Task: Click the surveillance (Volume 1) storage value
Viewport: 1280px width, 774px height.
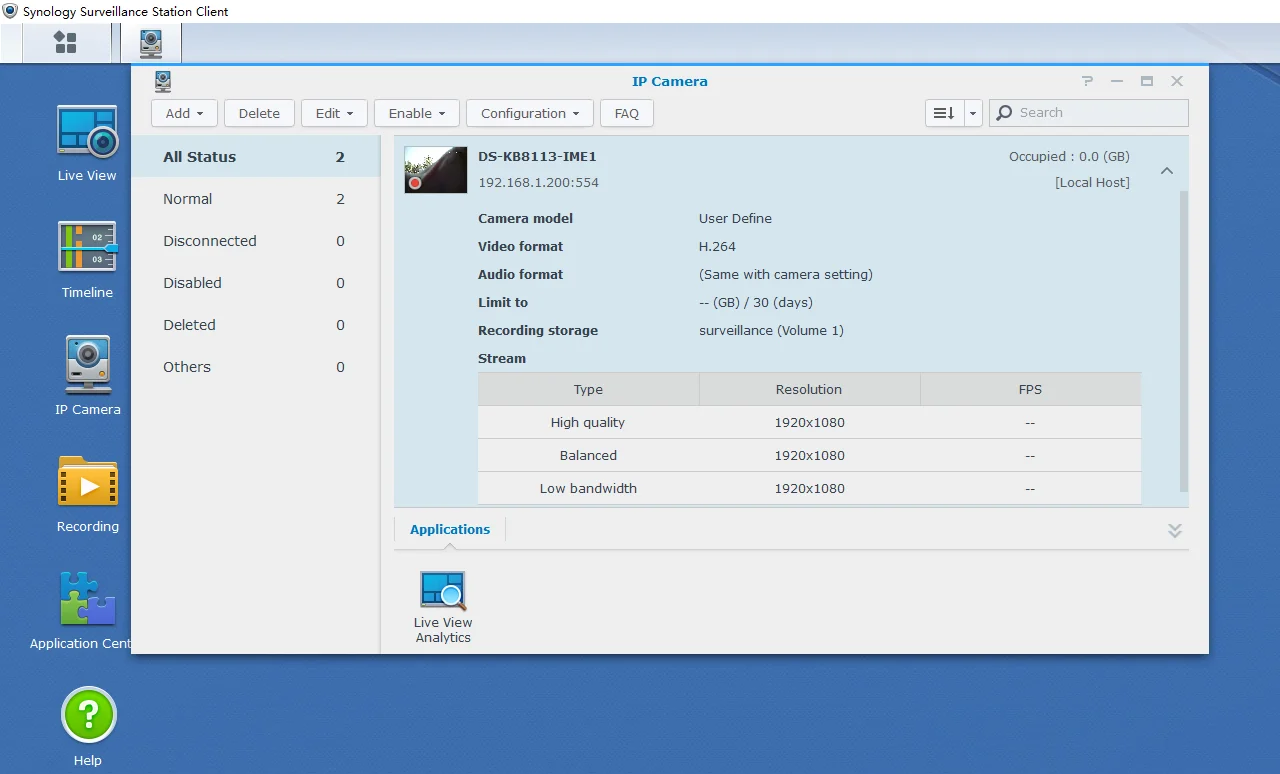Action: [771, 331]
